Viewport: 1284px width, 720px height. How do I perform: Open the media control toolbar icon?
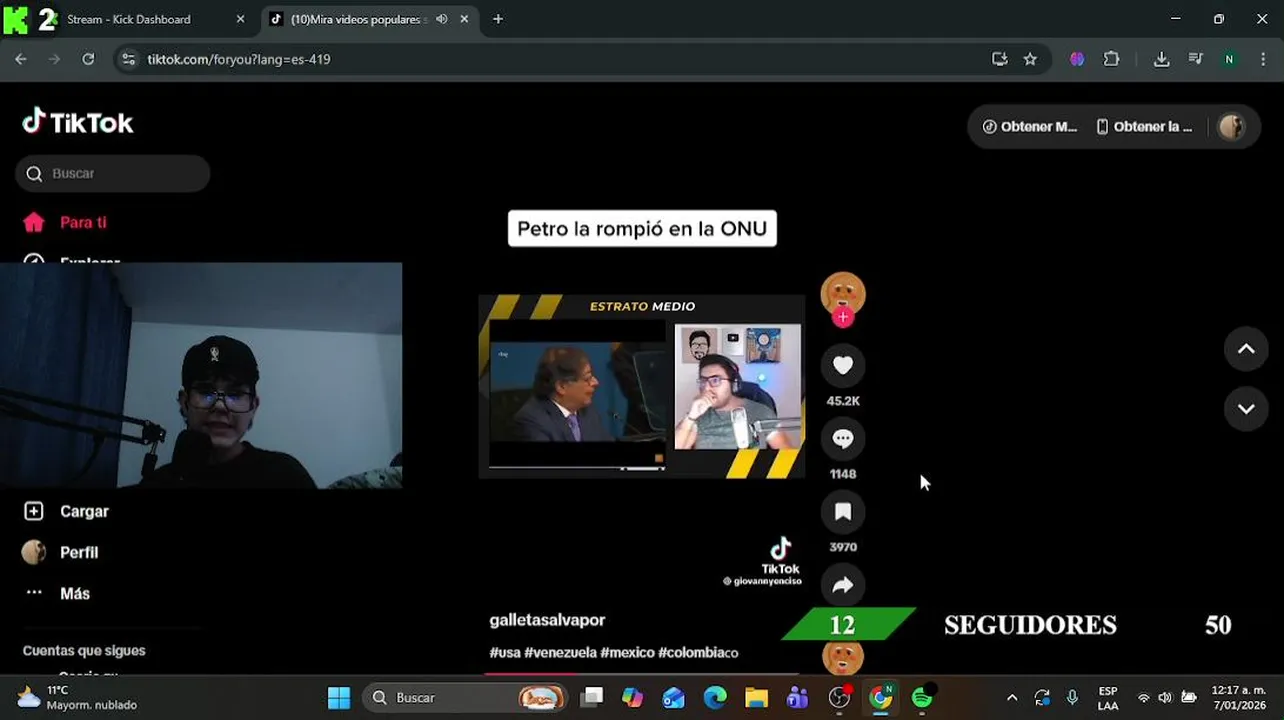tap(1195, 59)
